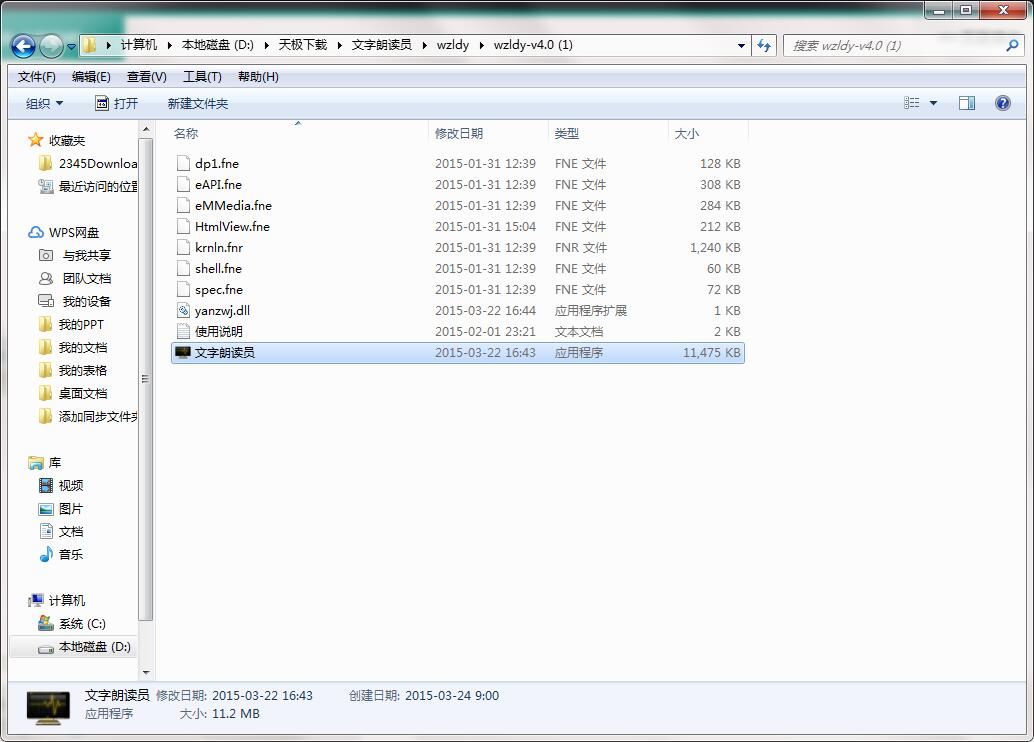The width and height of the screenshot is (1034, 742).
Task: Open the view options dropdown arrow
Action: coord(933,103)
